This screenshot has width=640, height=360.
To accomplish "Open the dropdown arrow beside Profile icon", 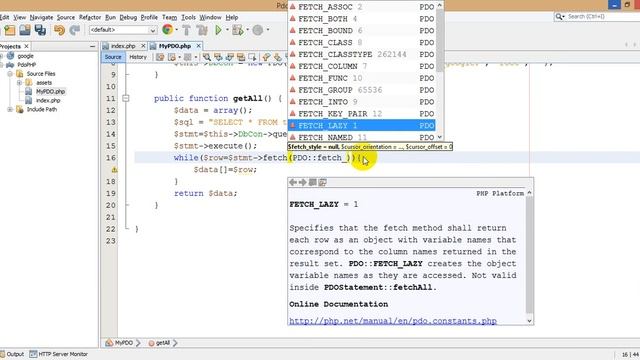I will [x=268, y=30].
